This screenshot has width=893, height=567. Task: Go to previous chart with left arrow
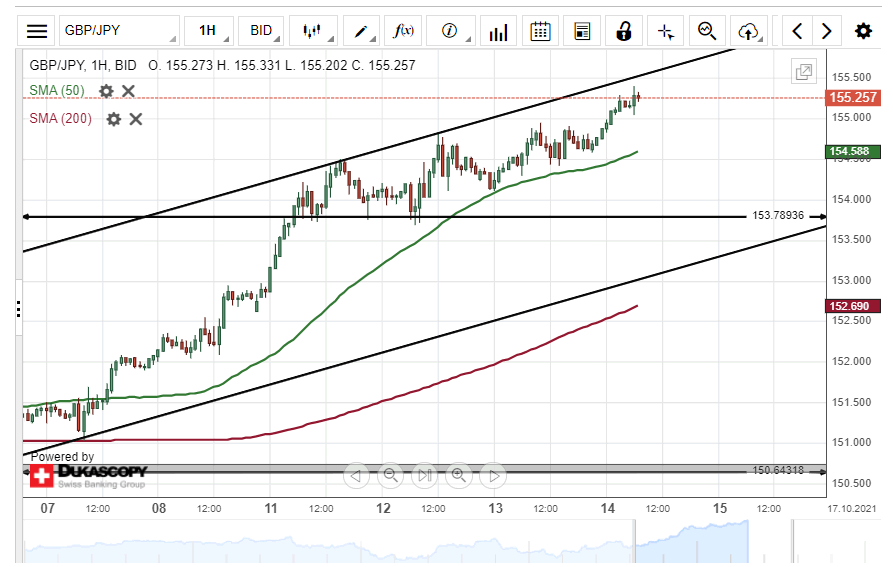click(797, 31)
